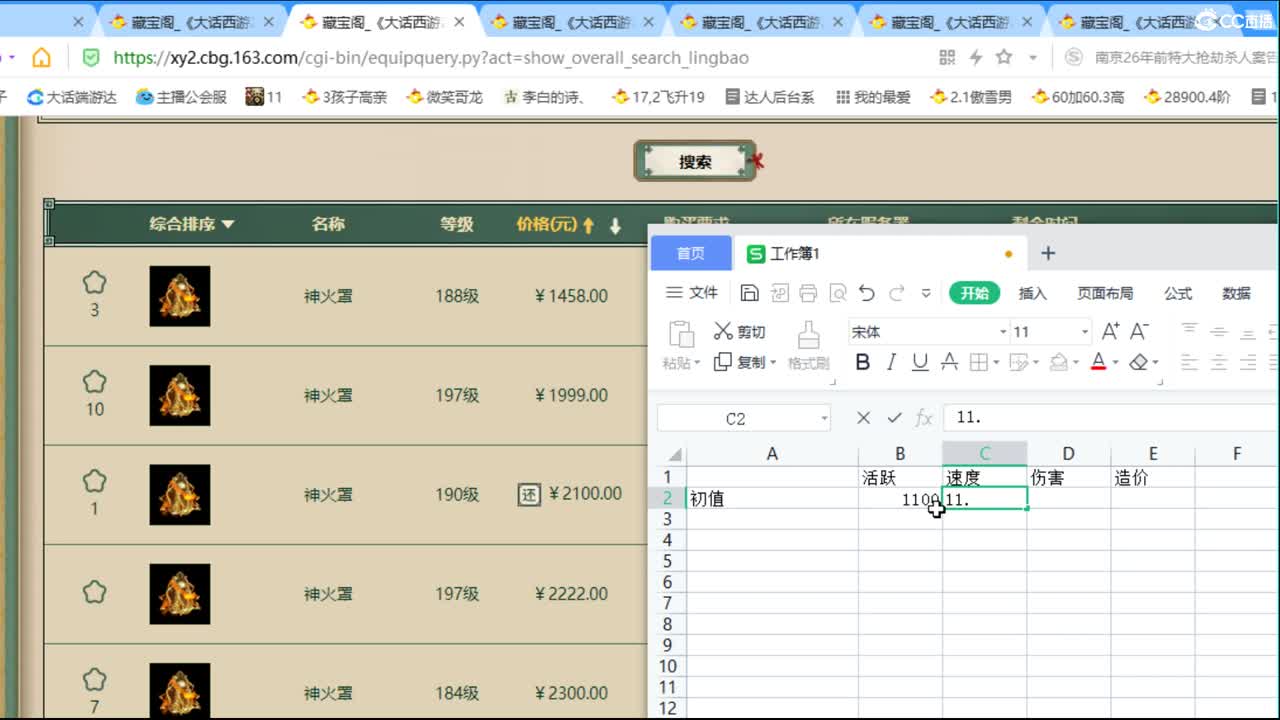
Task: Open Print Preview in WPS toolbar
Action: [838, 293]
